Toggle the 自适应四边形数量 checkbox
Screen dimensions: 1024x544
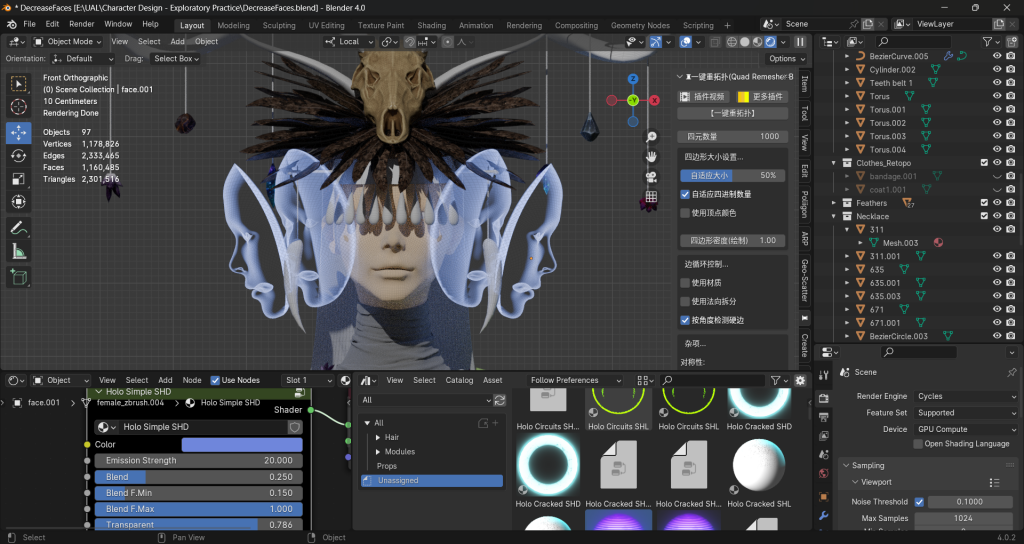click(x=685, y=194)
